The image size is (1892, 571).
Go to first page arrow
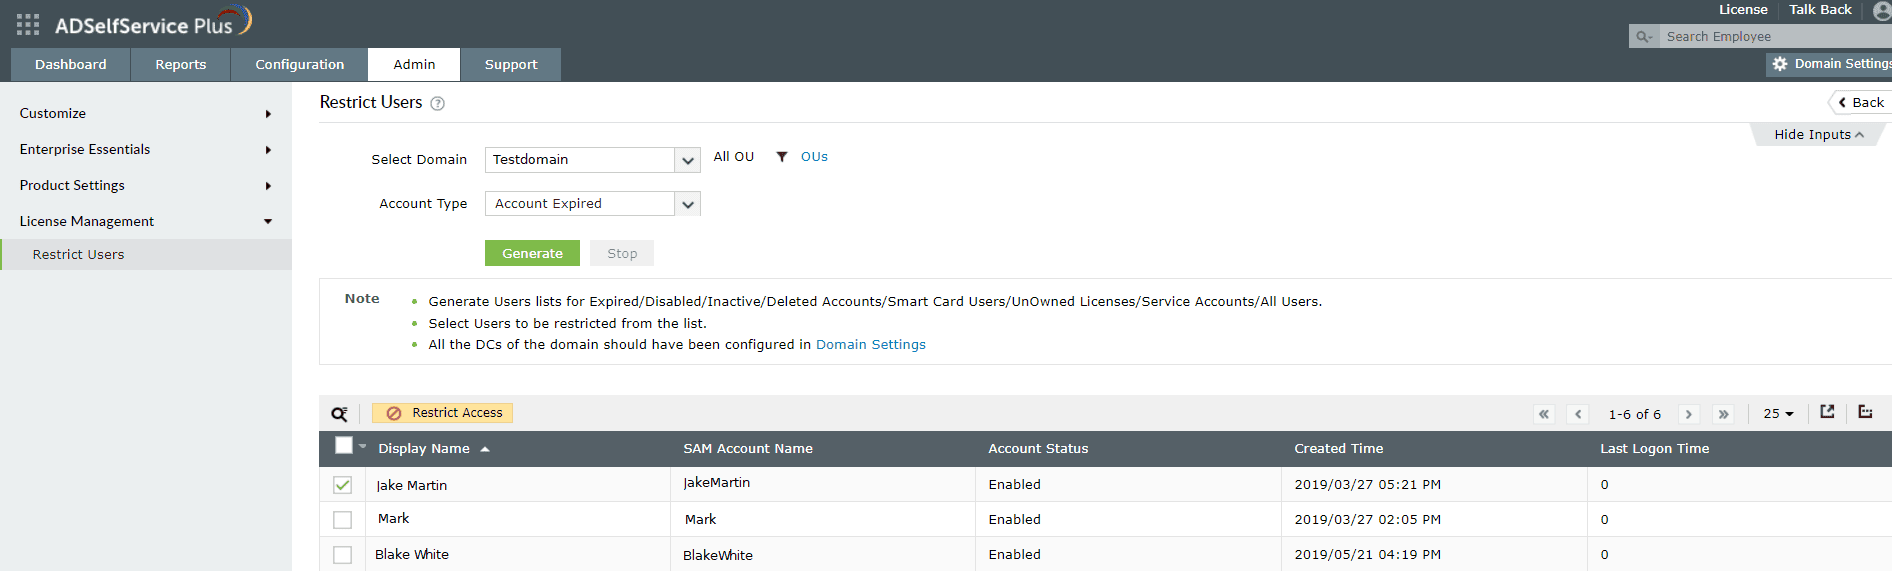1544,414
